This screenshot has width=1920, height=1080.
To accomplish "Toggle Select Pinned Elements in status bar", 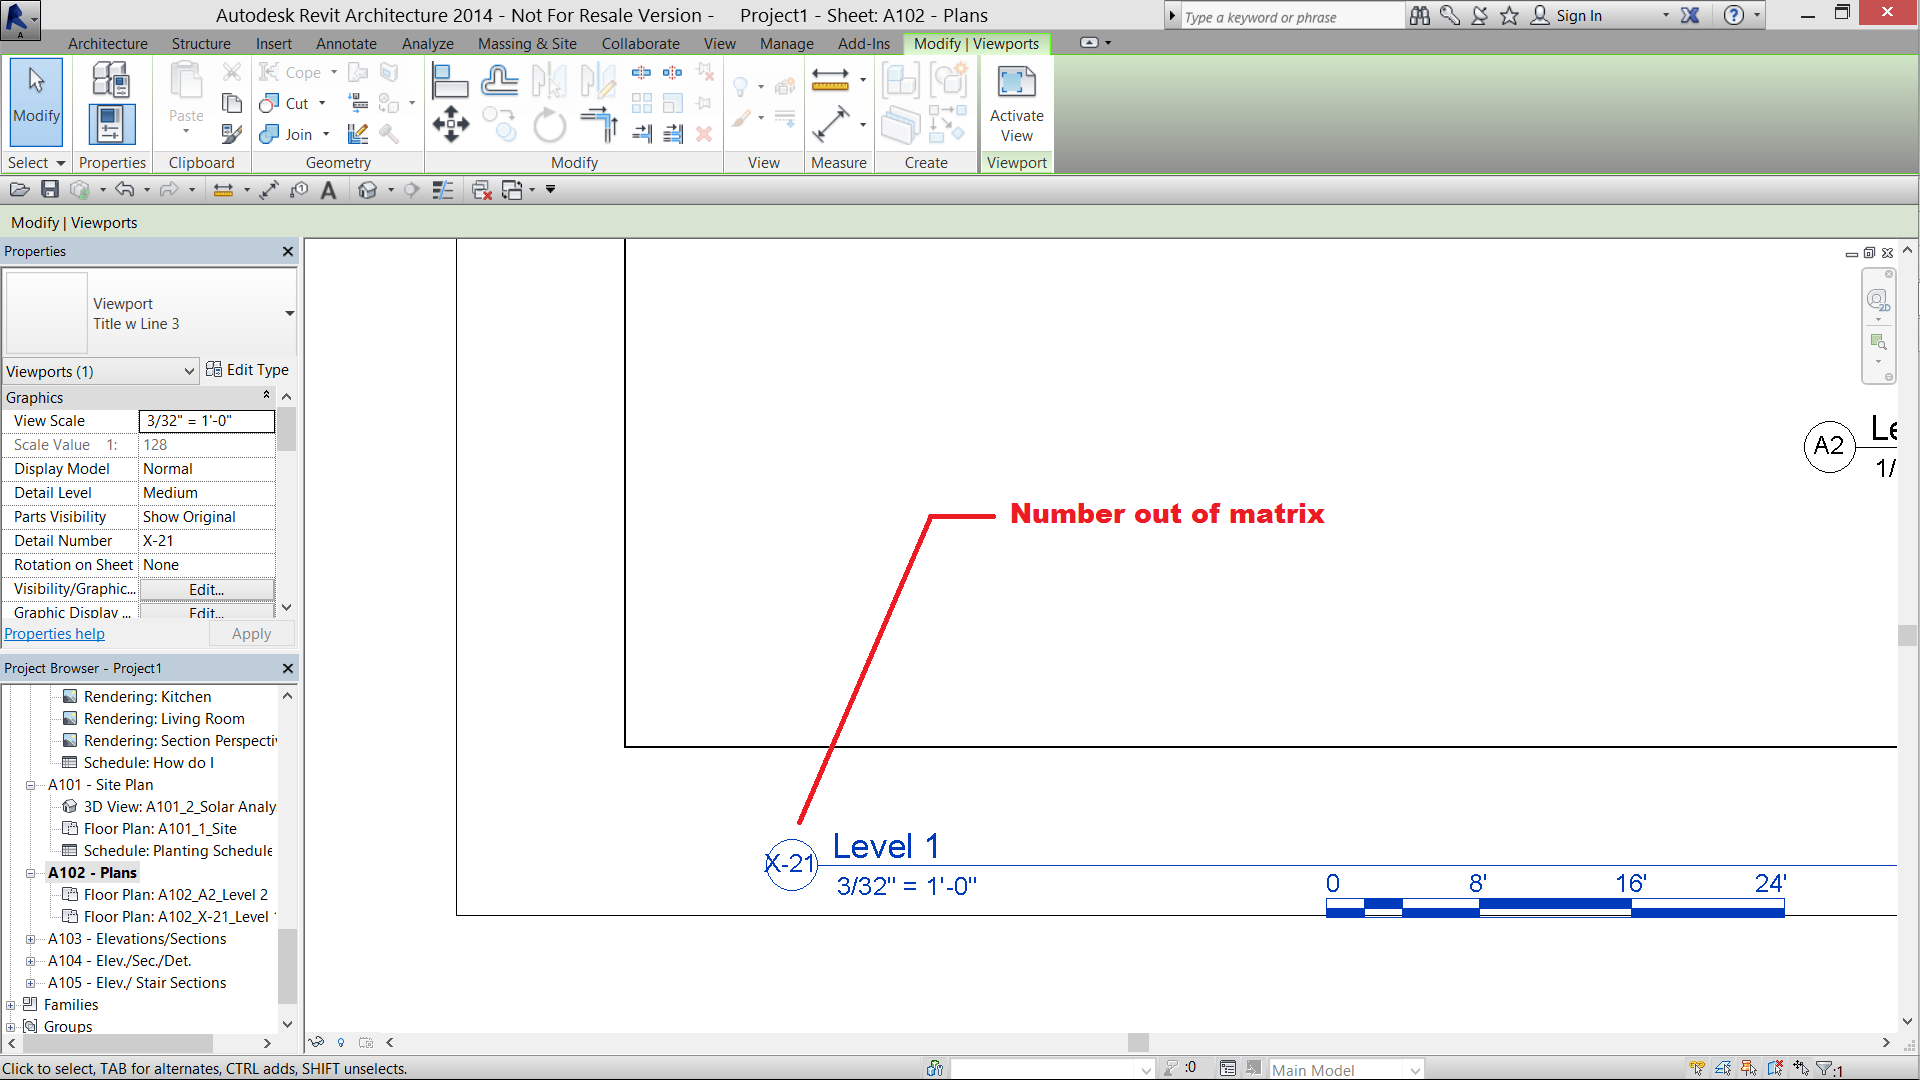I will [x=1749, y=1069].
